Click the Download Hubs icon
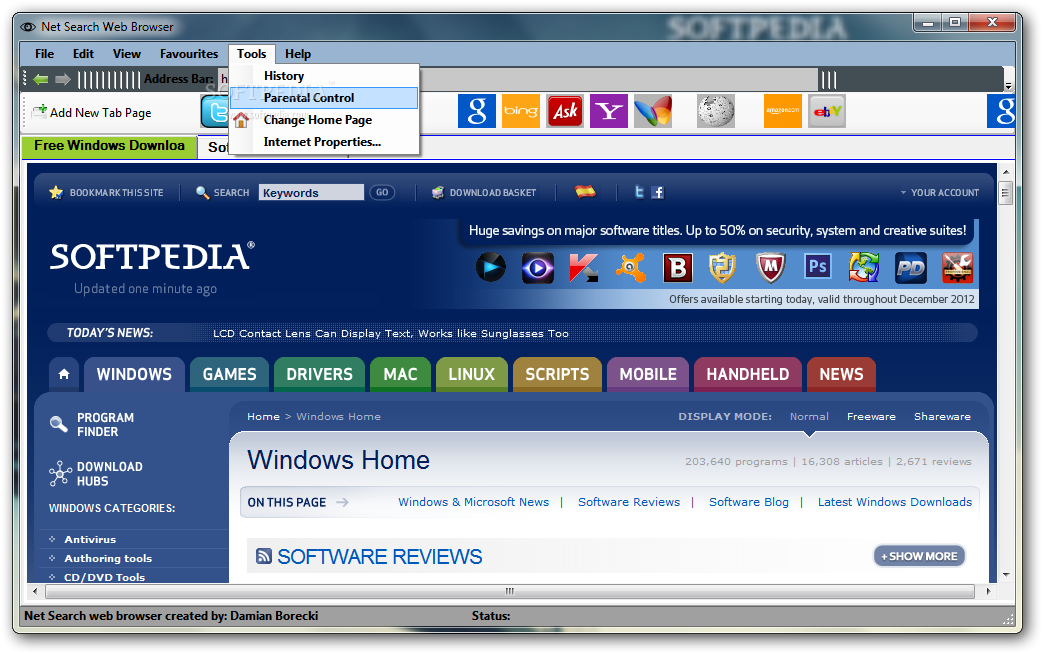1043x654 pixels. pyautogui.click(x=60, y=474)
